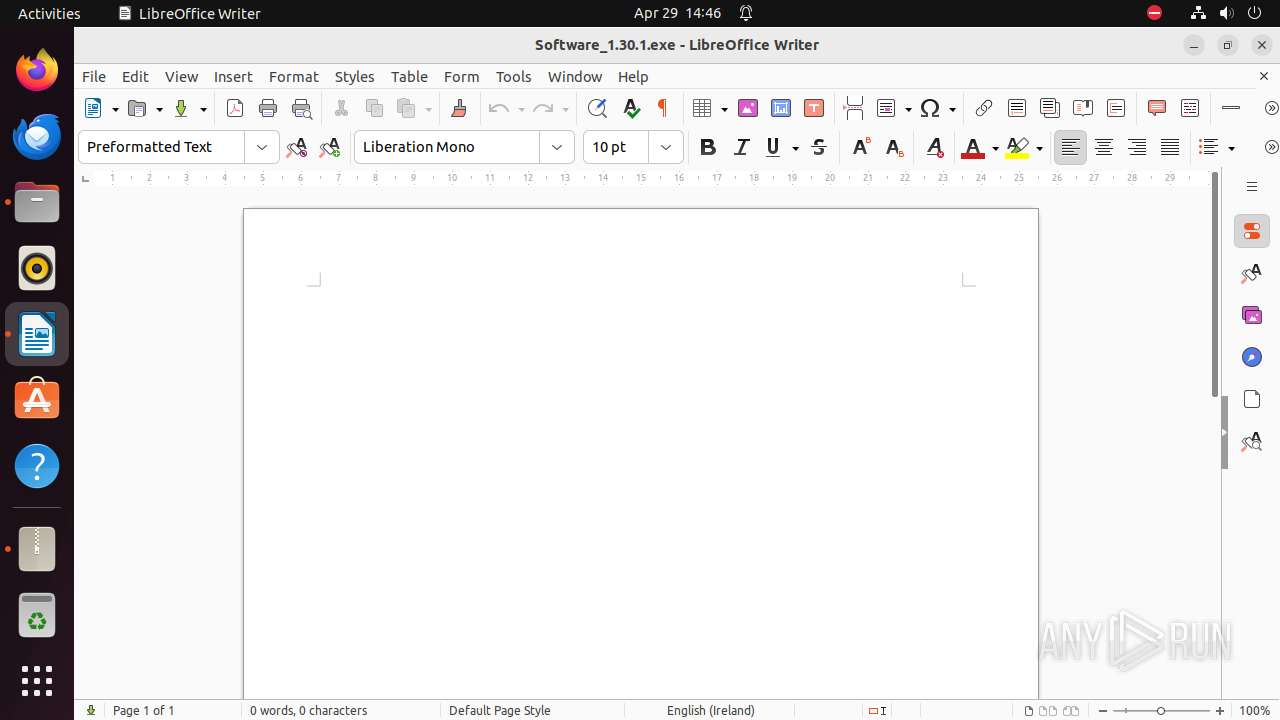Open the sidebar Navigator deck

(x=1252, y=357)
